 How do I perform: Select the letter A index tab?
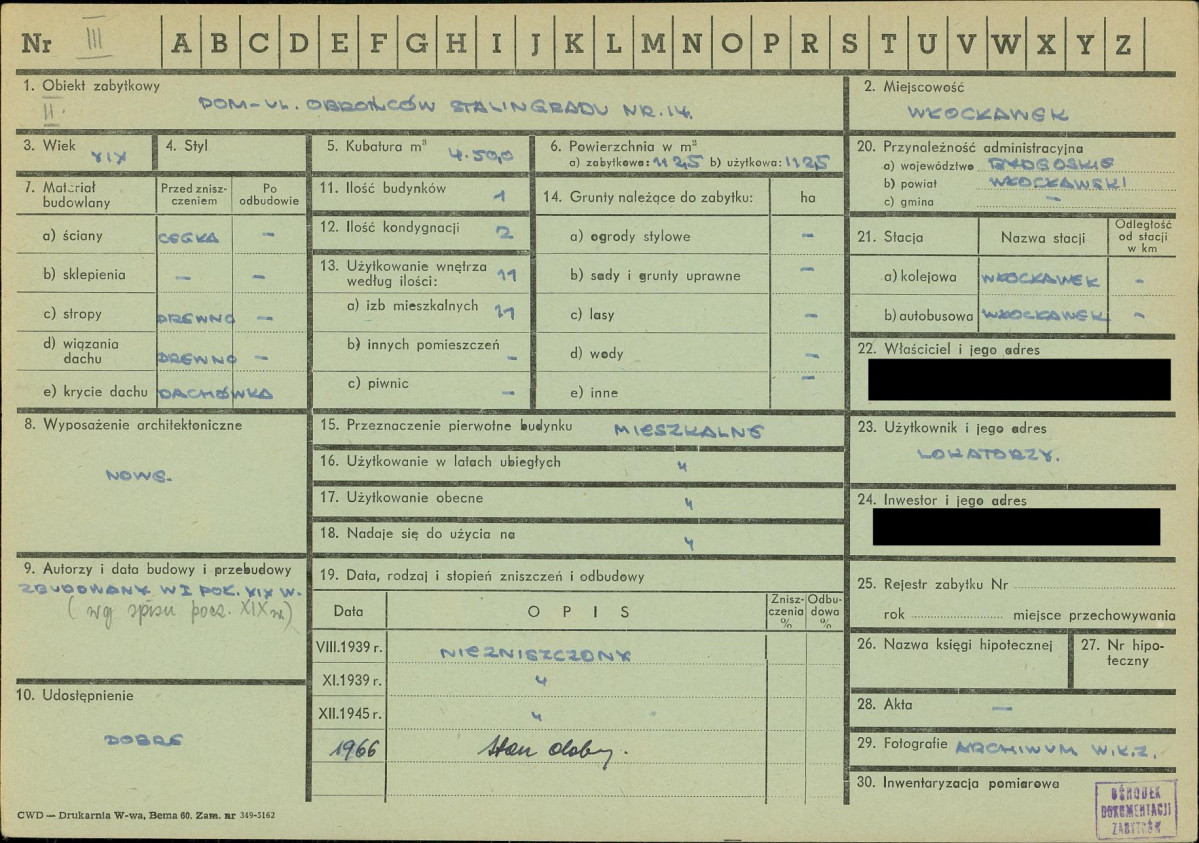[181, 44]
